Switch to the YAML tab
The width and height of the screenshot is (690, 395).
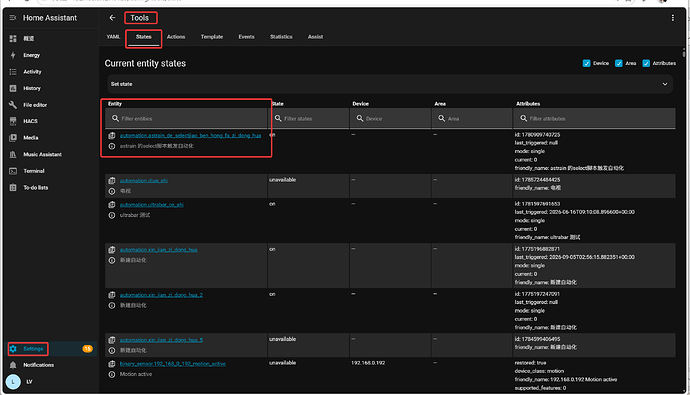(113, 37)
